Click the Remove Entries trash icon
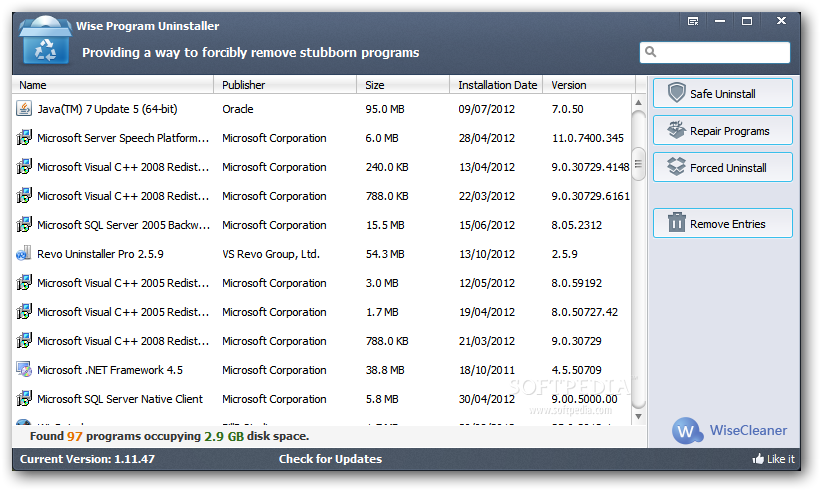This screenshot has height=491, width=821. click(x=676, y=223)
